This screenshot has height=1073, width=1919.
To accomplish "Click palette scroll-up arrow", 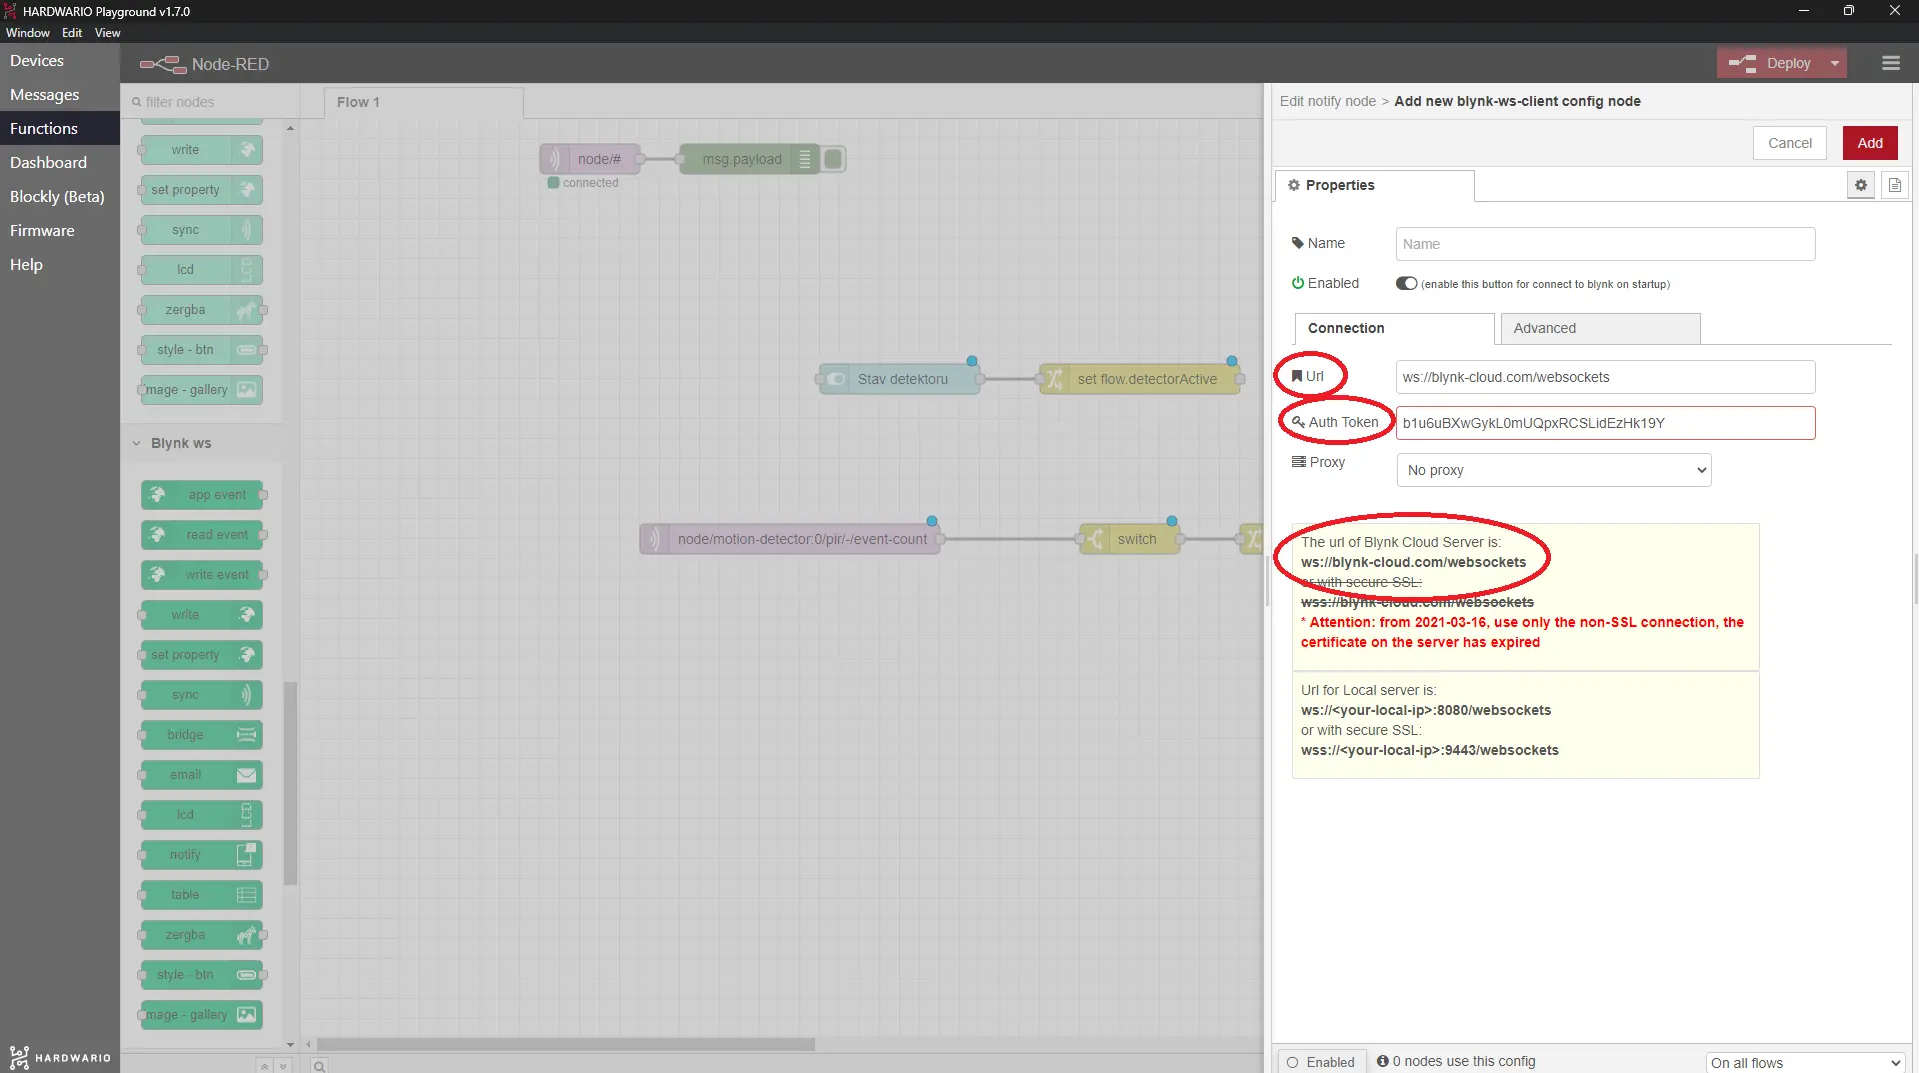I will [290, 128].
